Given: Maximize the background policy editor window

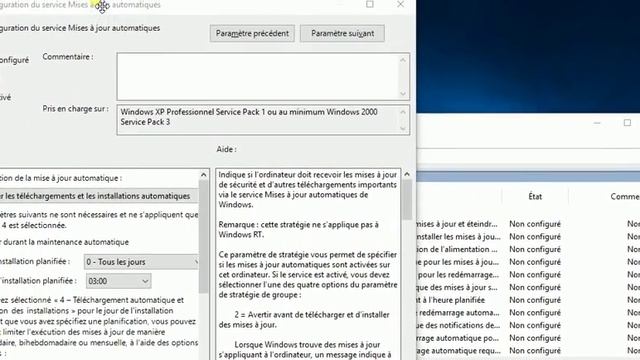Looking at the screenshot, I should coord(627,123).
